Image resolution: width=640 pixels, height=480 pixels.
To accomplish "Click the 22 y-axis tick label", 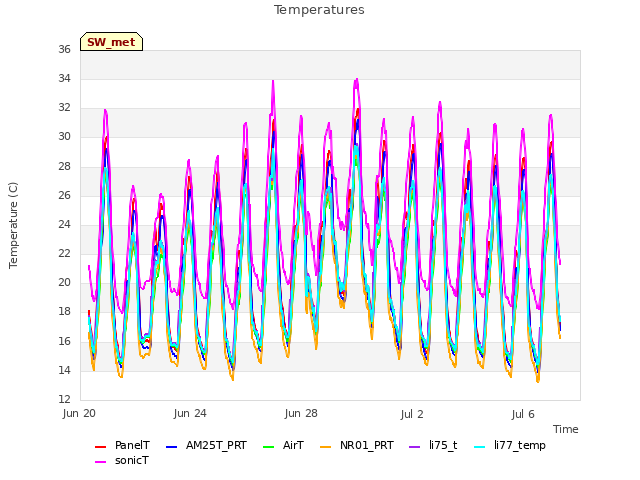I will pos(64,253).
